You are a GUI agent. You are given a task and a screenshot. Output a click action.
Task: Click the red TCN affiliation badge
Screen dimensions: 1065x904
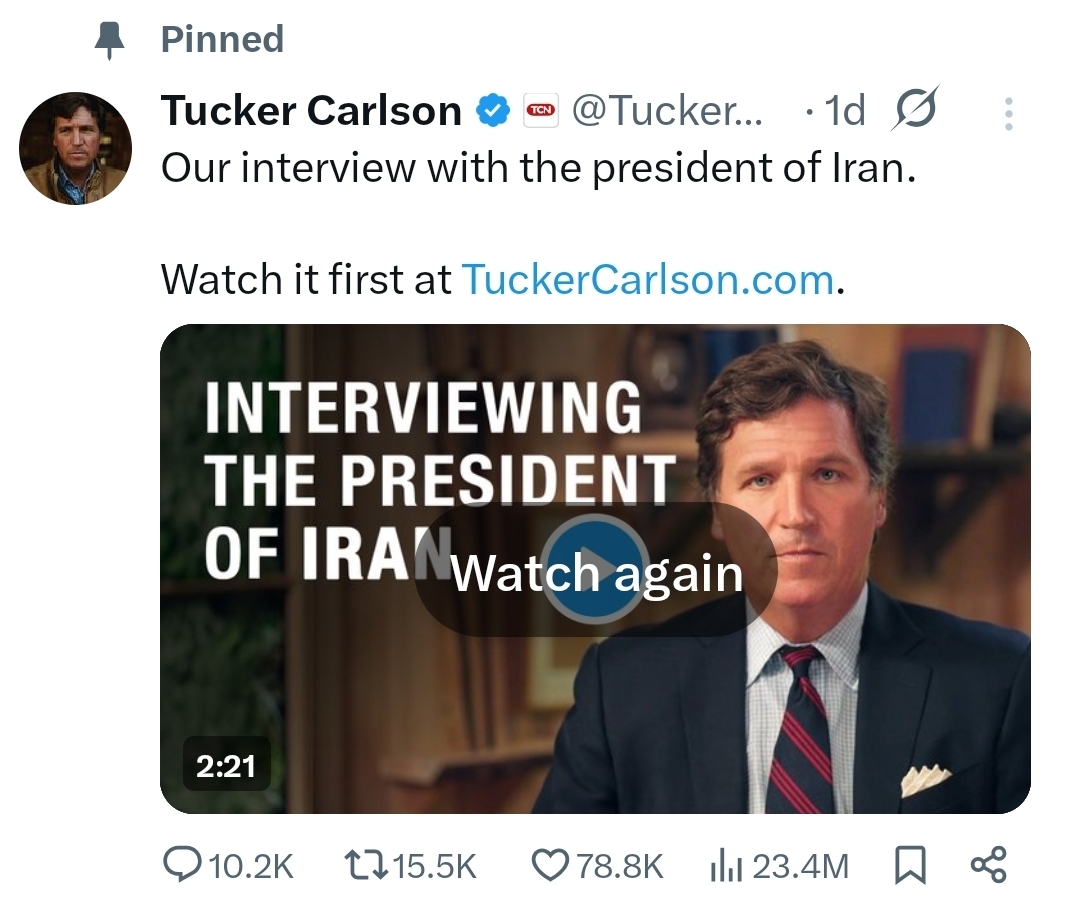541,110
